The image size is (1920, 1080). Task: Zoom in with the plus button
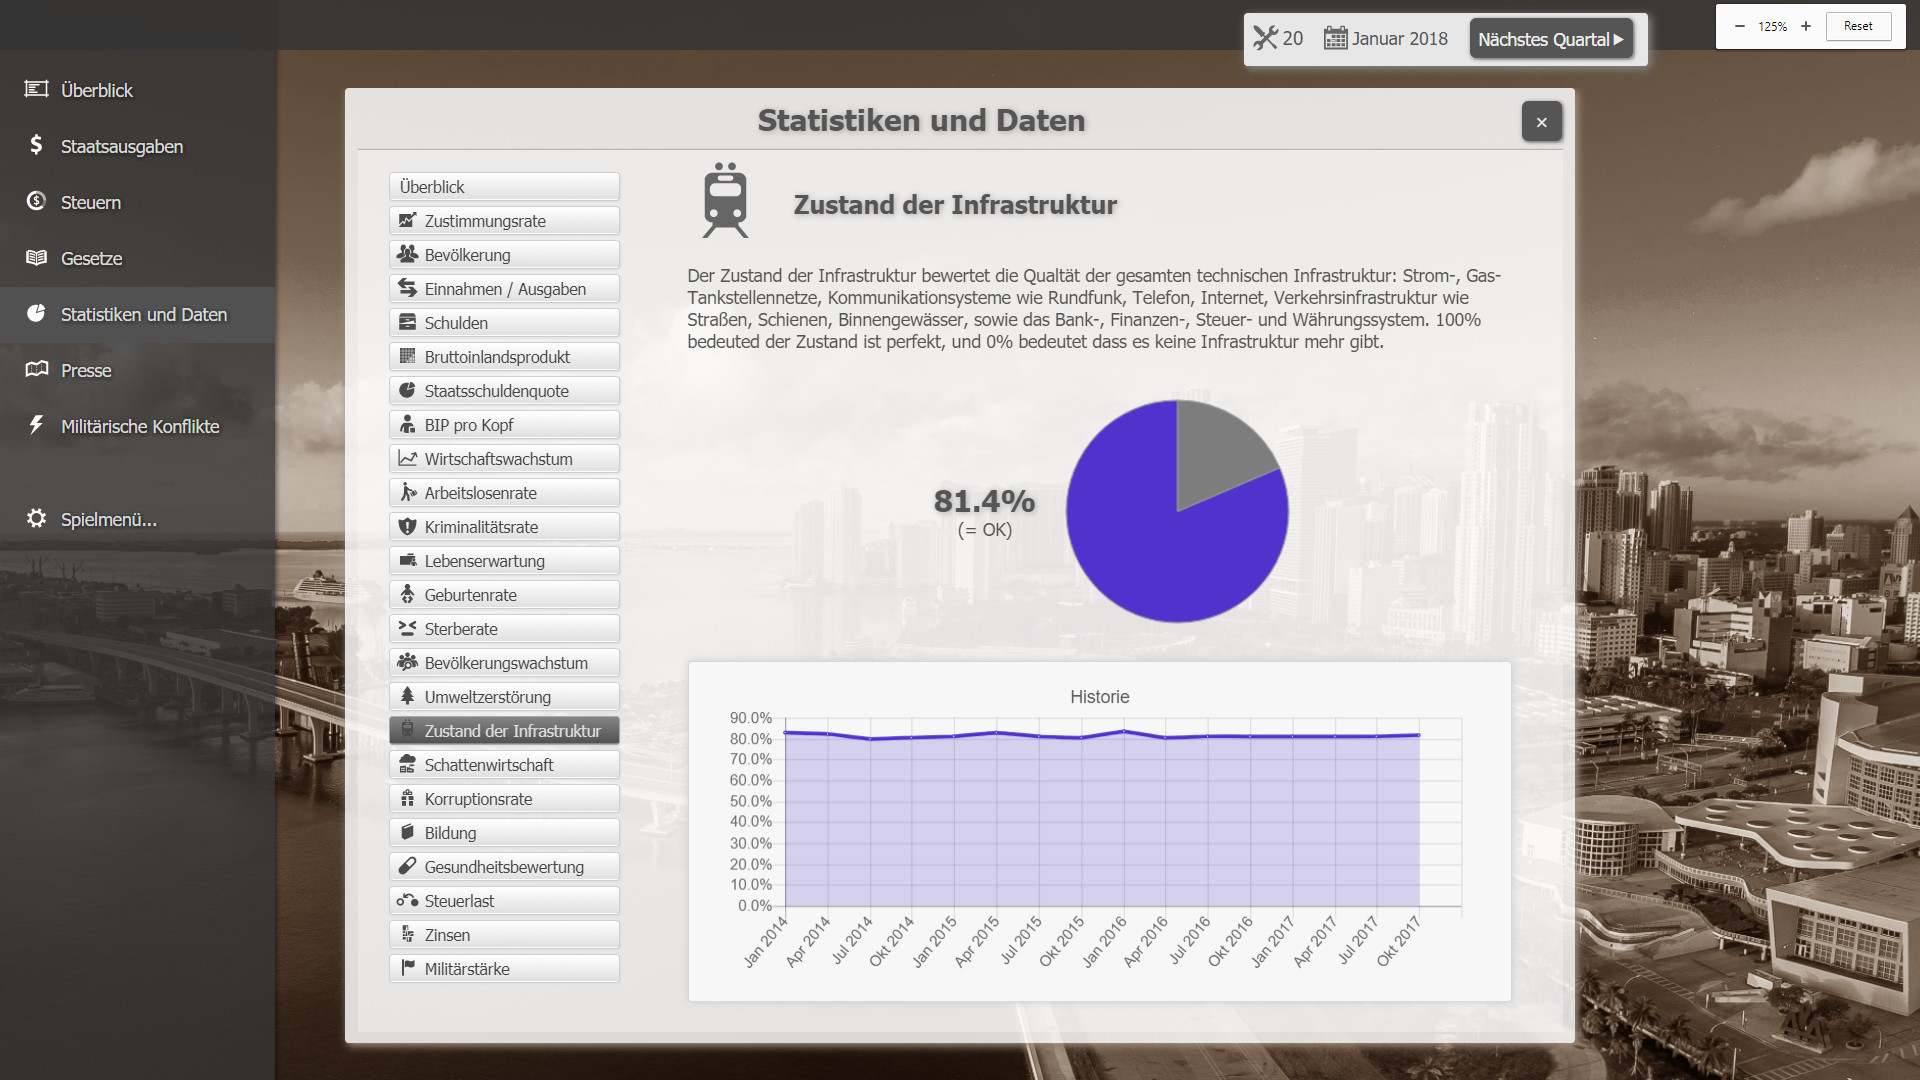pos(1806,26)
